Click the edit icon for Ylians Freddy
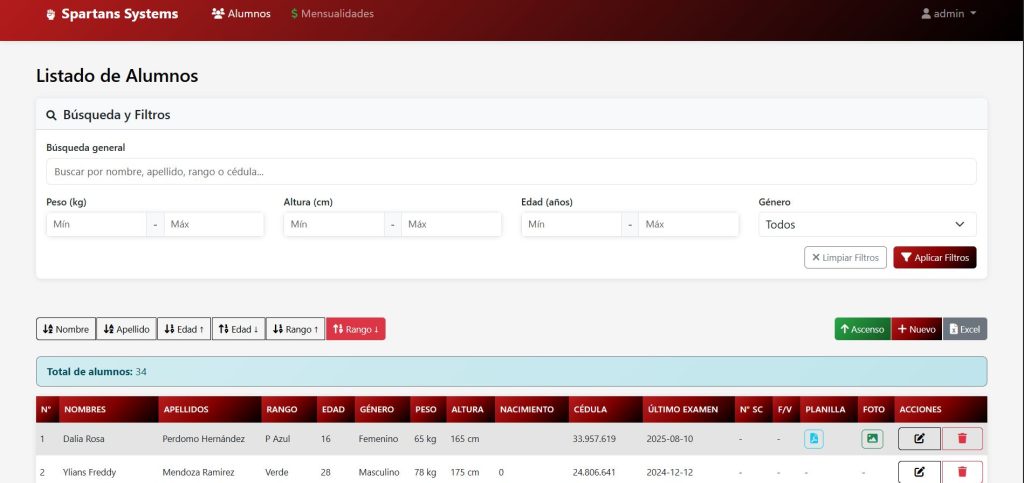The image size is (1024, 483). pos(919,471)
